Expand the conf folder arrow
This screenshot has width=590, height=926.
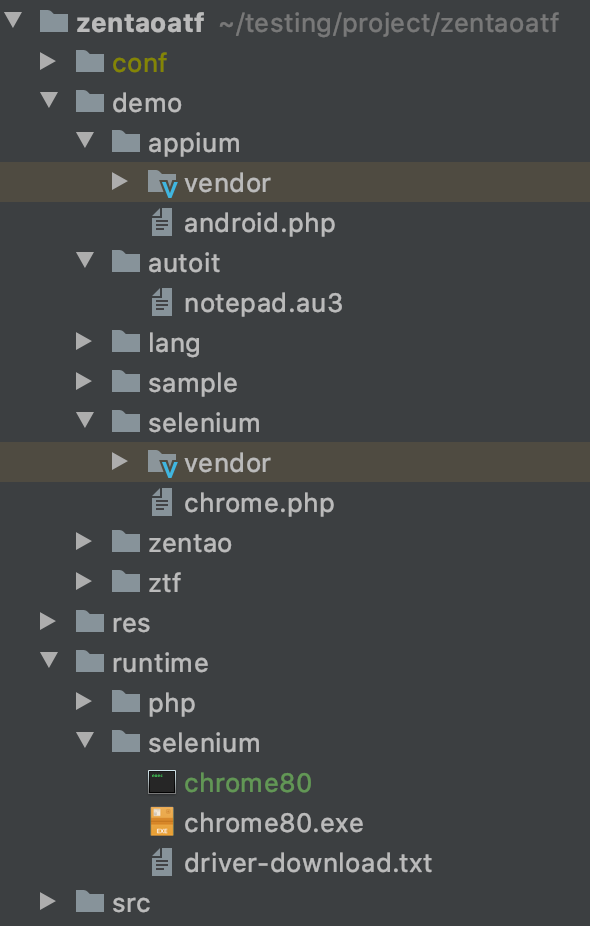[47, 61]
